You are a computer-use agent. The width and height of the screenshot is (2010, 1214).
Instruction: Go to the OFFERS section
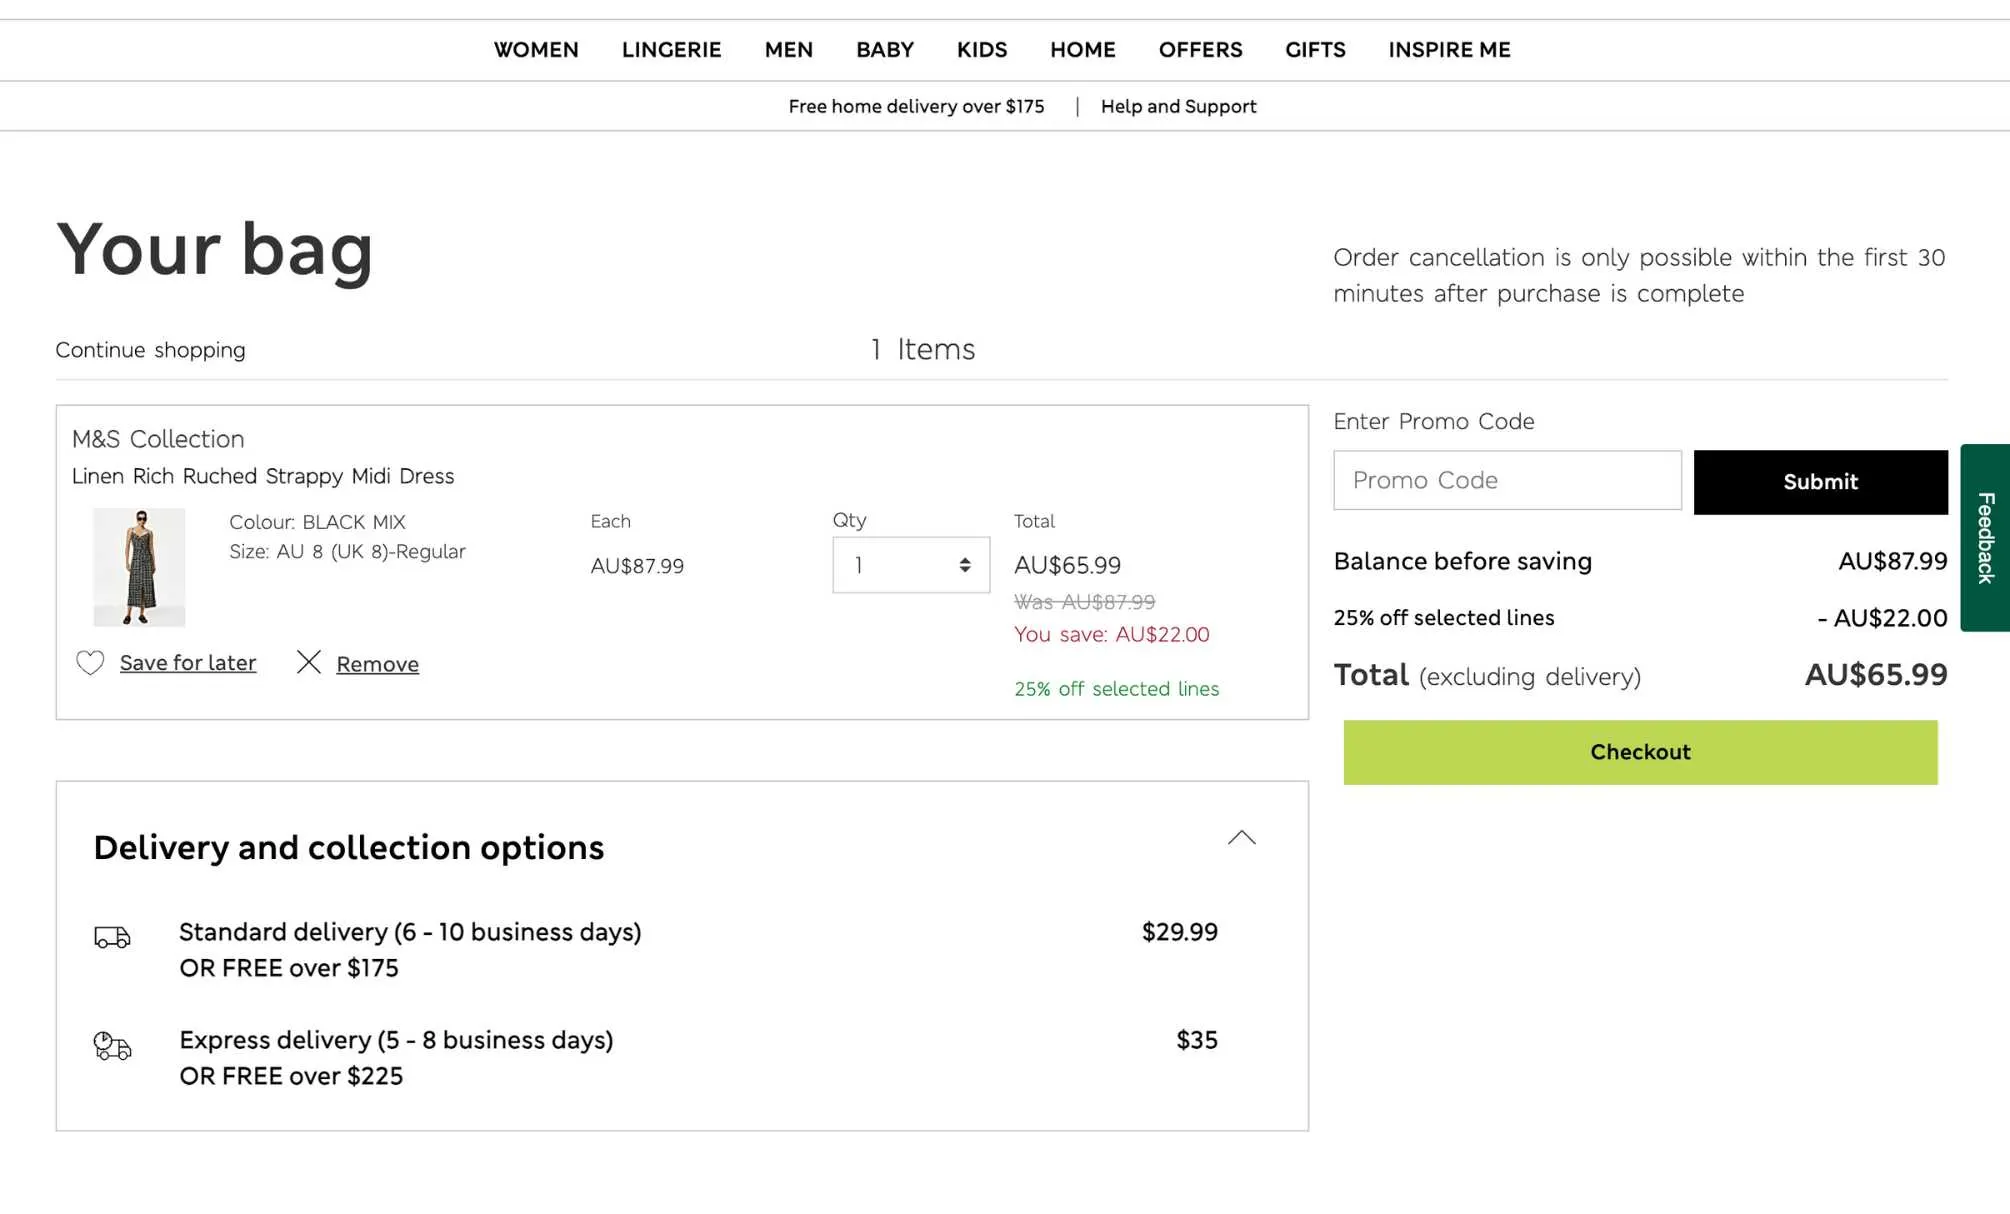pyautogui.click(x=1200, y=50)
